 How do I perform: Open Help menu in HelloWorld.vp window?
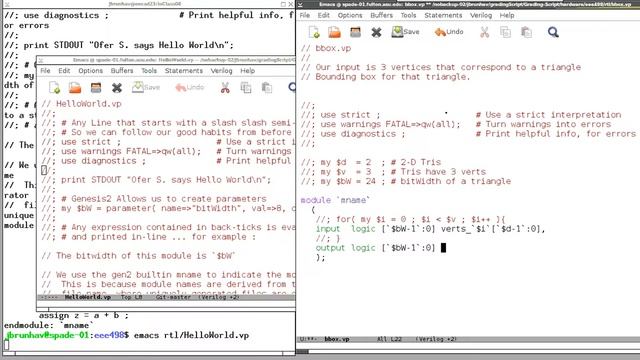247,71
